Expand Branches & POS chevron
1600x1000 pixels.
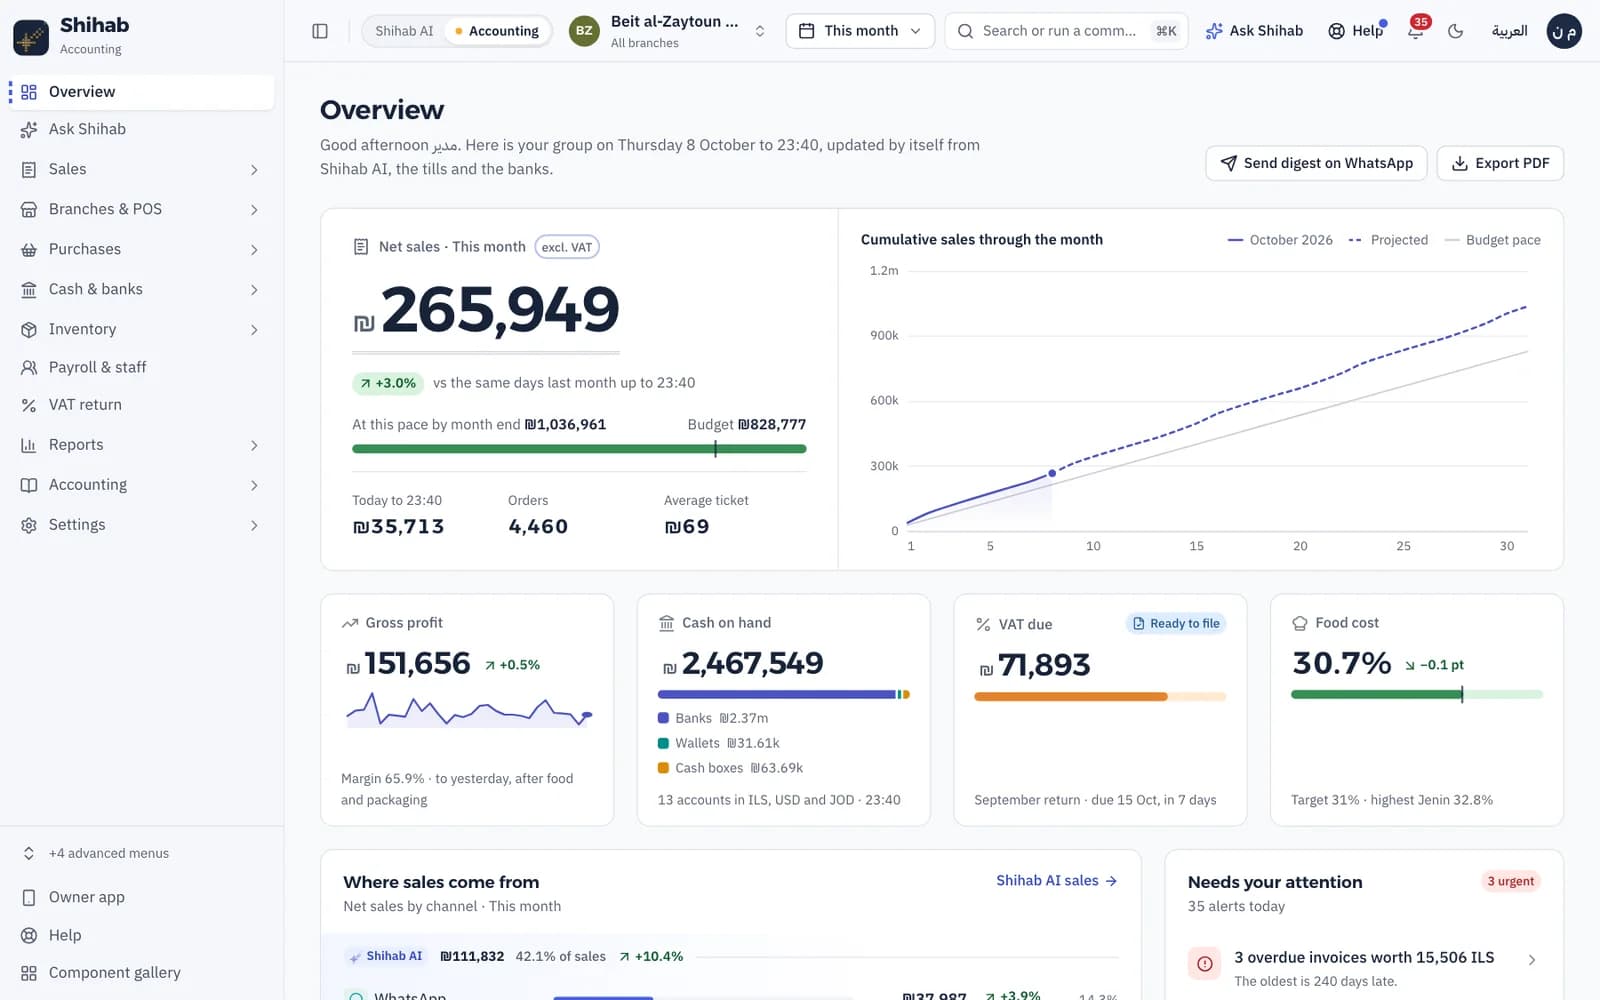[x=254, y=210]
